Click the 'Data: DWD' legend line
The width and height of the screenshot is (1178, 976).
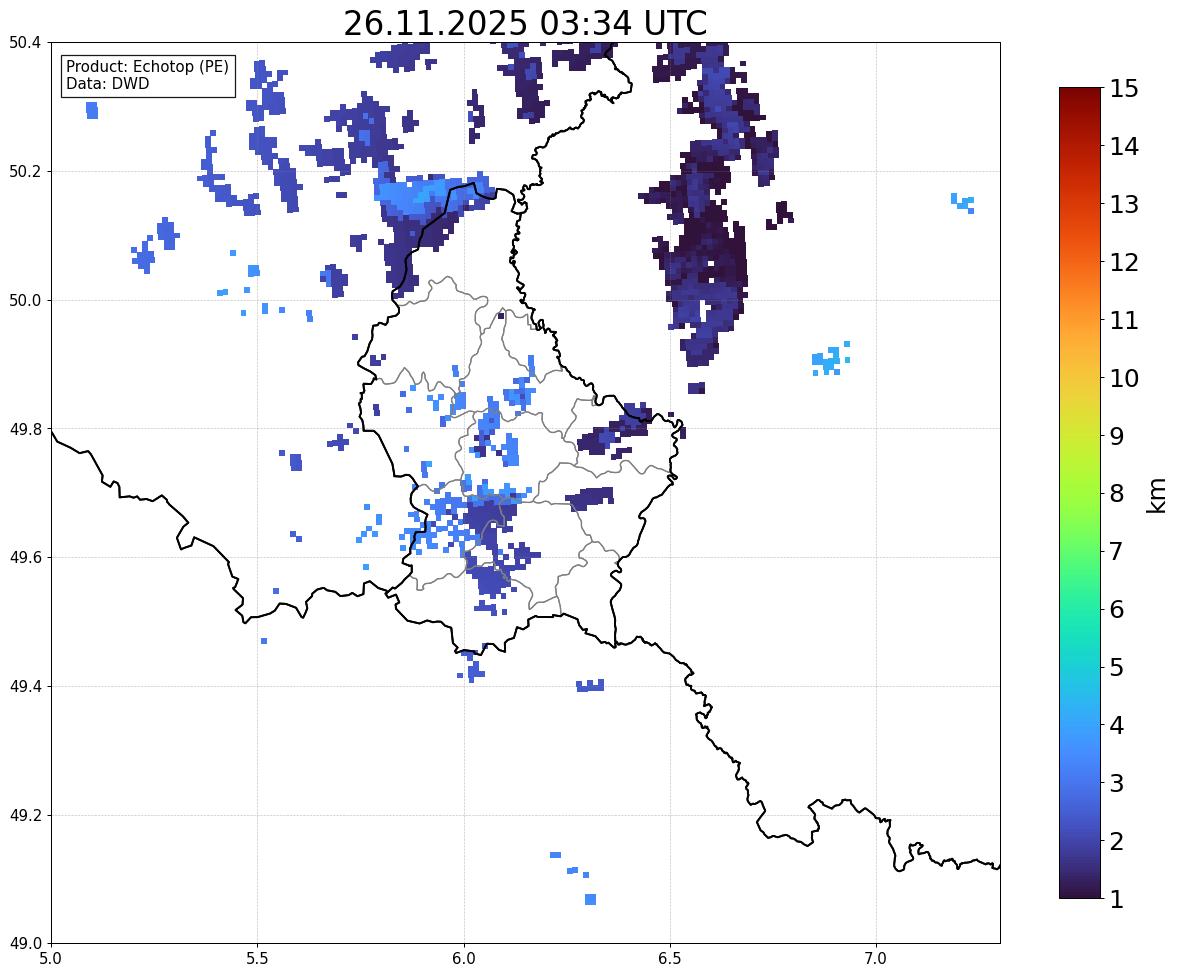(x=107, y=83)
